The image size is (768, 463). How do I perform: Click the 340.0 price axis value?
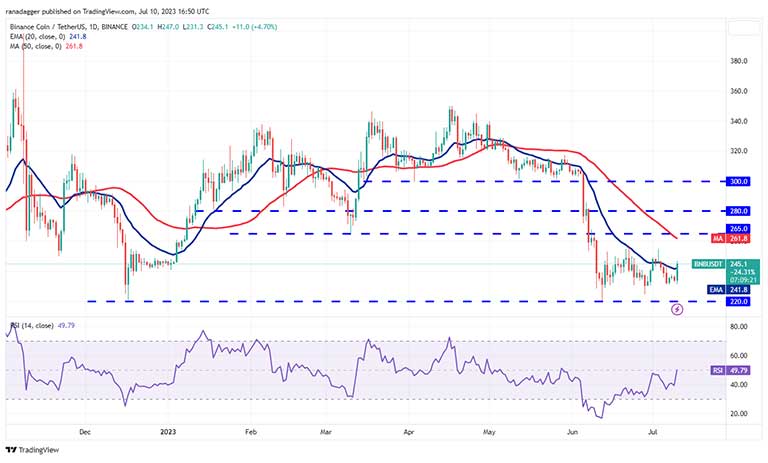(739, 122)
